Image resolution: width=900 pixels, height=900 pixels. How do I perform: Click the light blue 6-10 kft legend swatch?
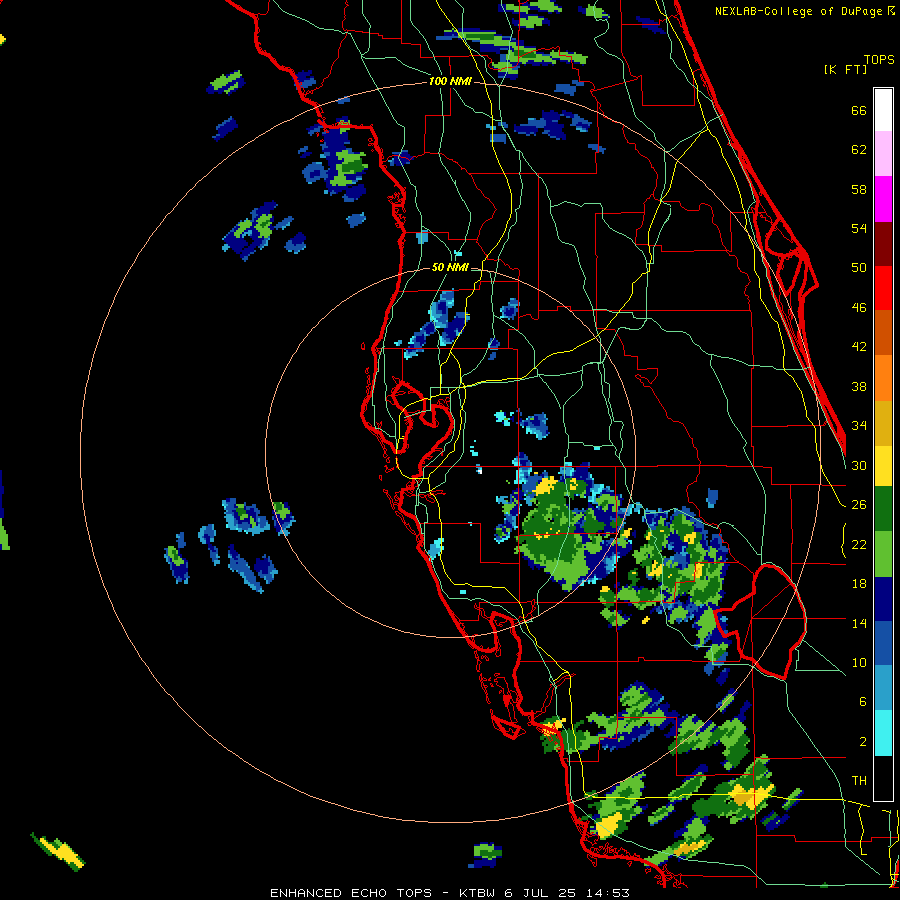click(x=883, y=689)
